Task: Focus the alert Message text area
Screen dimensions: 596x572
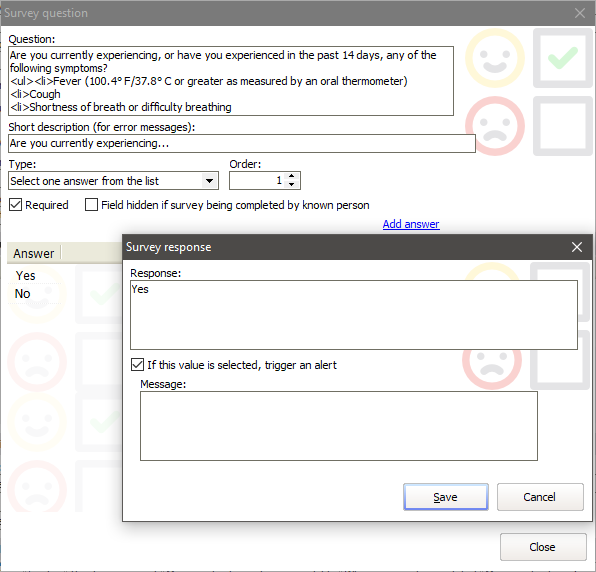Action: coord(339,426)
